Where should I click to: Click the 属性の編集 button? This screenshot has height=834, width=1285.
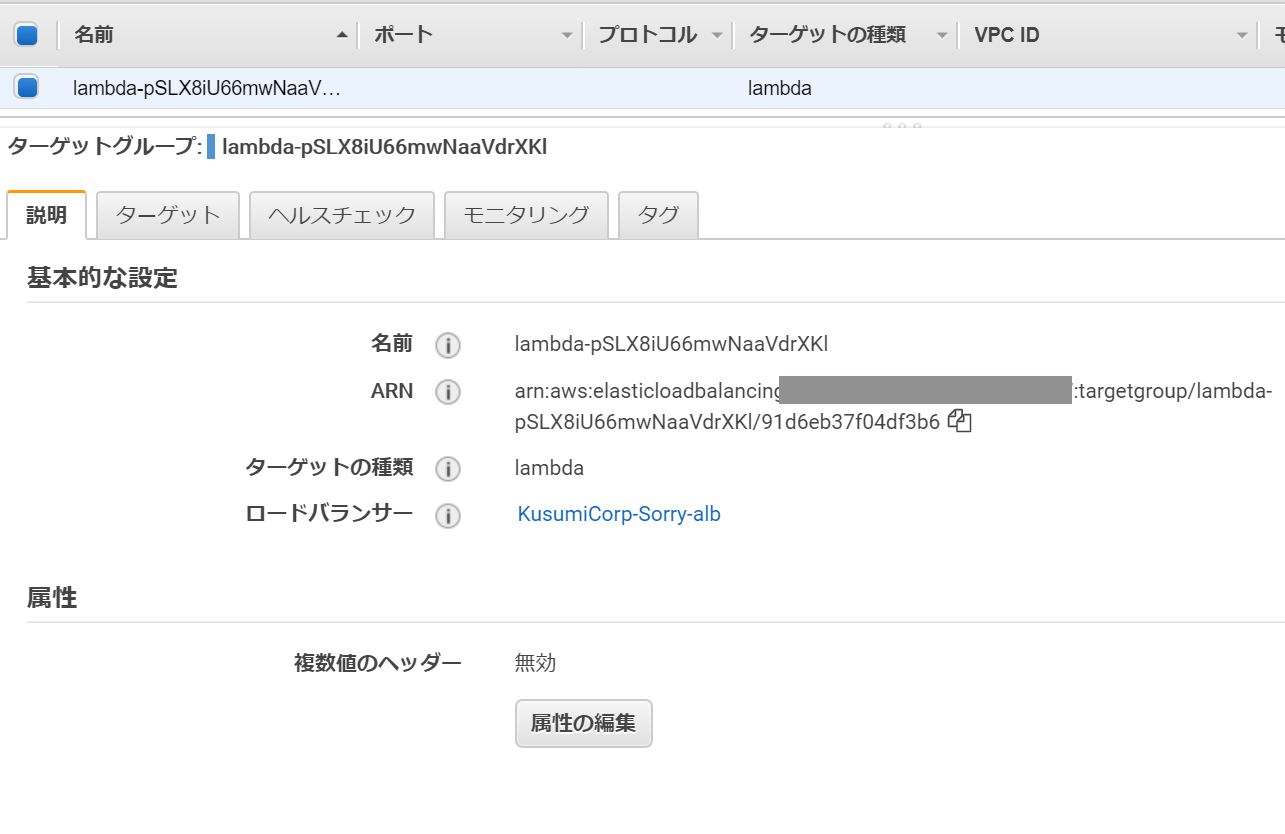(x=583, y=723)
